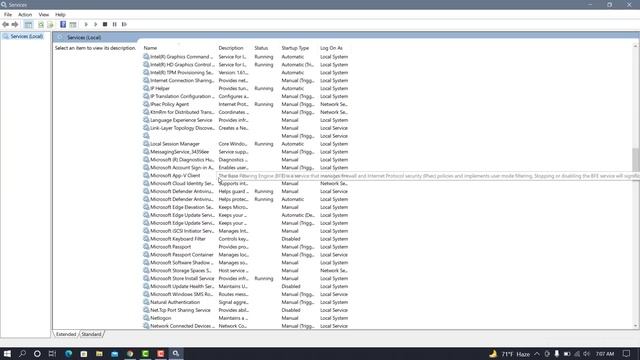This screenshot has width=640, height=360.
Task: Open the 7:07 AM taskbar clock
Action: click(605, 354)
